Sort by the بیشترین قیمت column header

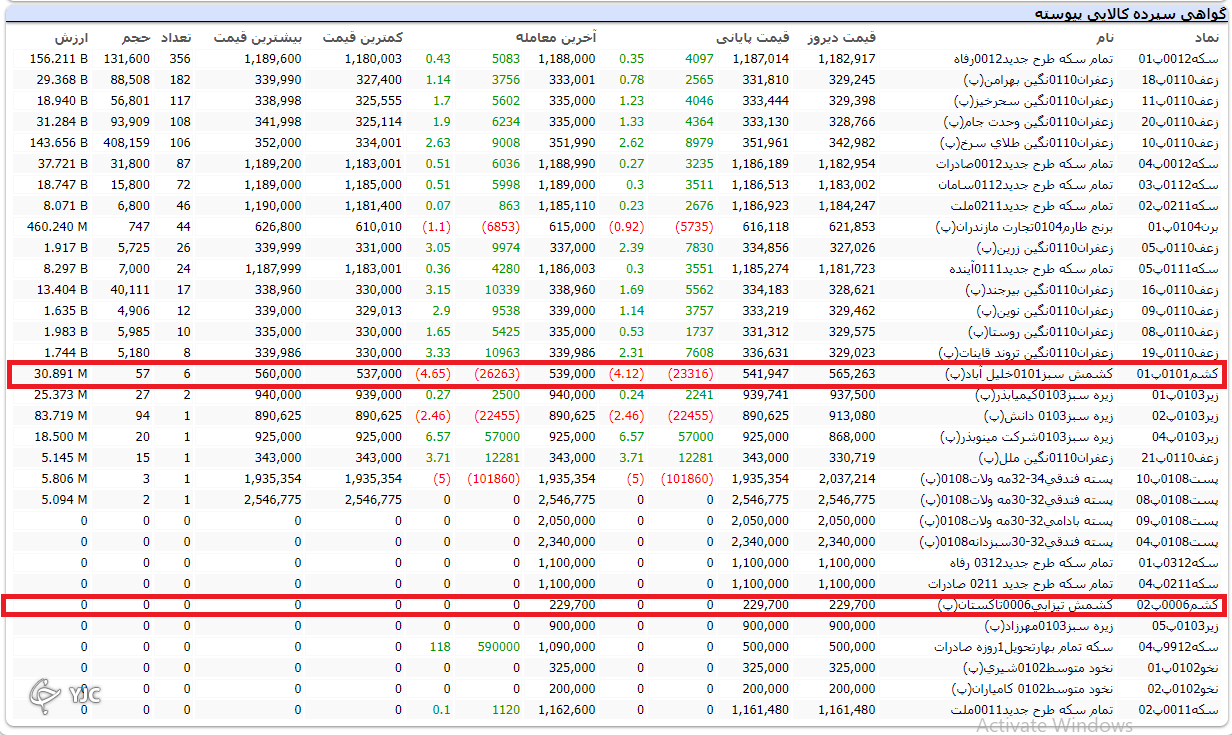[x=257, y=37]
